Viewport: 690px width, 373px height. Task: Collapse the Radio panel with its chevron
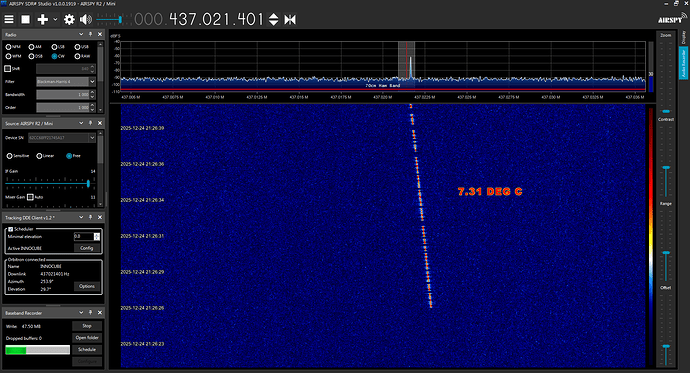pyautogui.click(x=81, y=34)
